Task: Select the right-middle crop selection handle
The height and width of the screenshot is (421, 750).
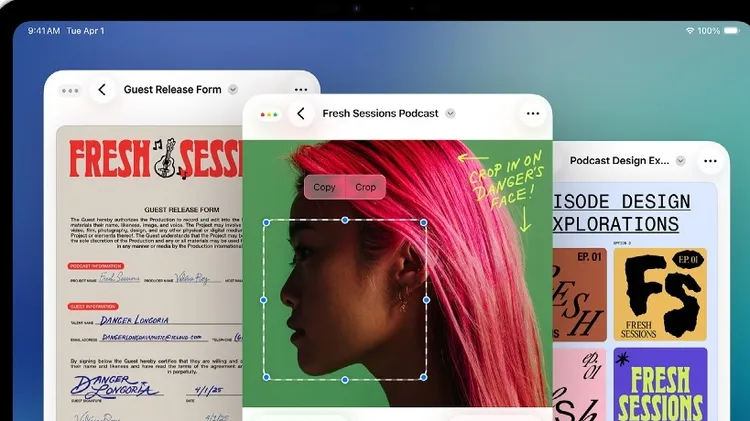Action: pos(426,300)
